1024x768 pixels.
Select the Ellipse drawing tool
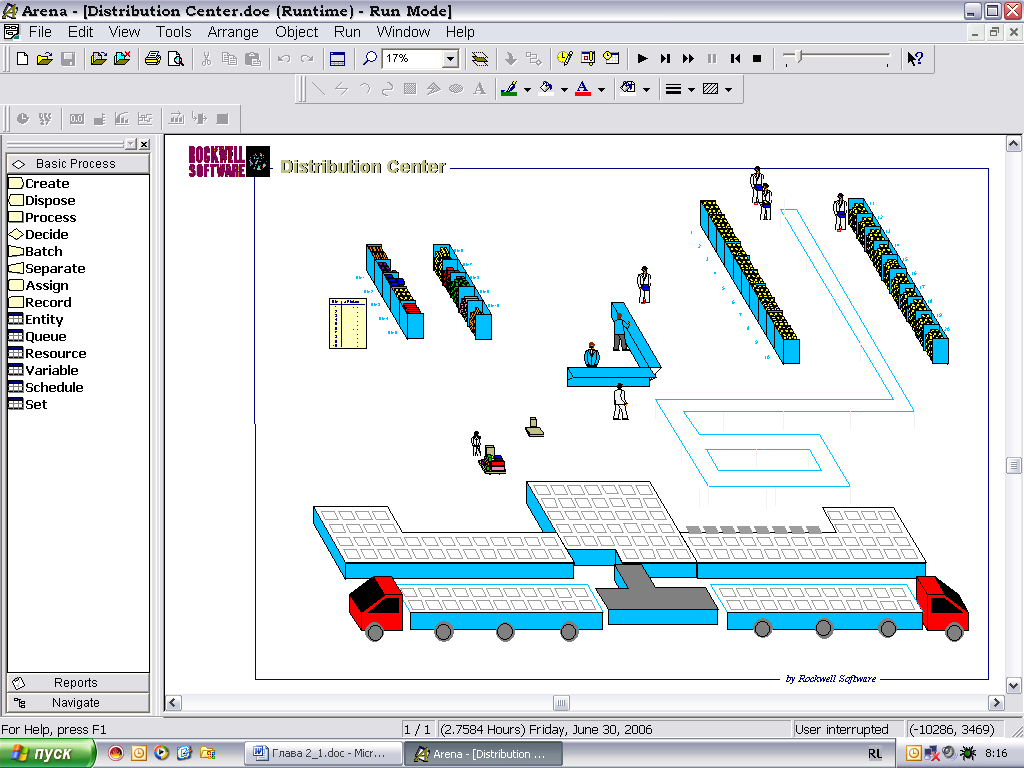tap(456, 89)
